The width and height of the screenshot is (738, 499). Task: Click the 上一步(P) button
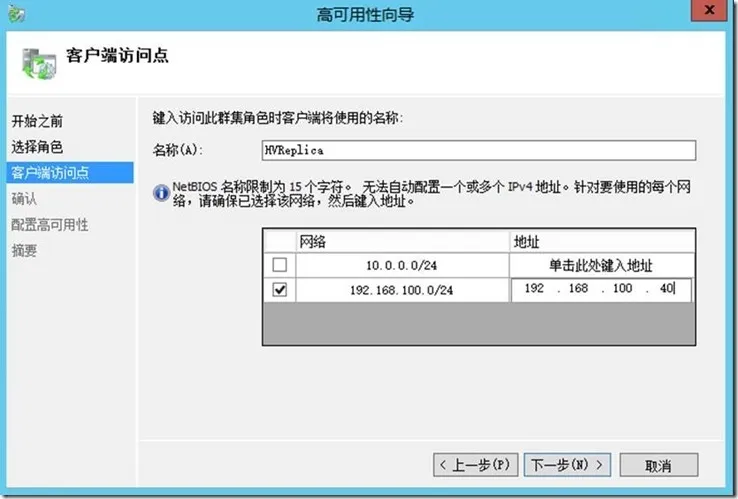pos(475,465)
